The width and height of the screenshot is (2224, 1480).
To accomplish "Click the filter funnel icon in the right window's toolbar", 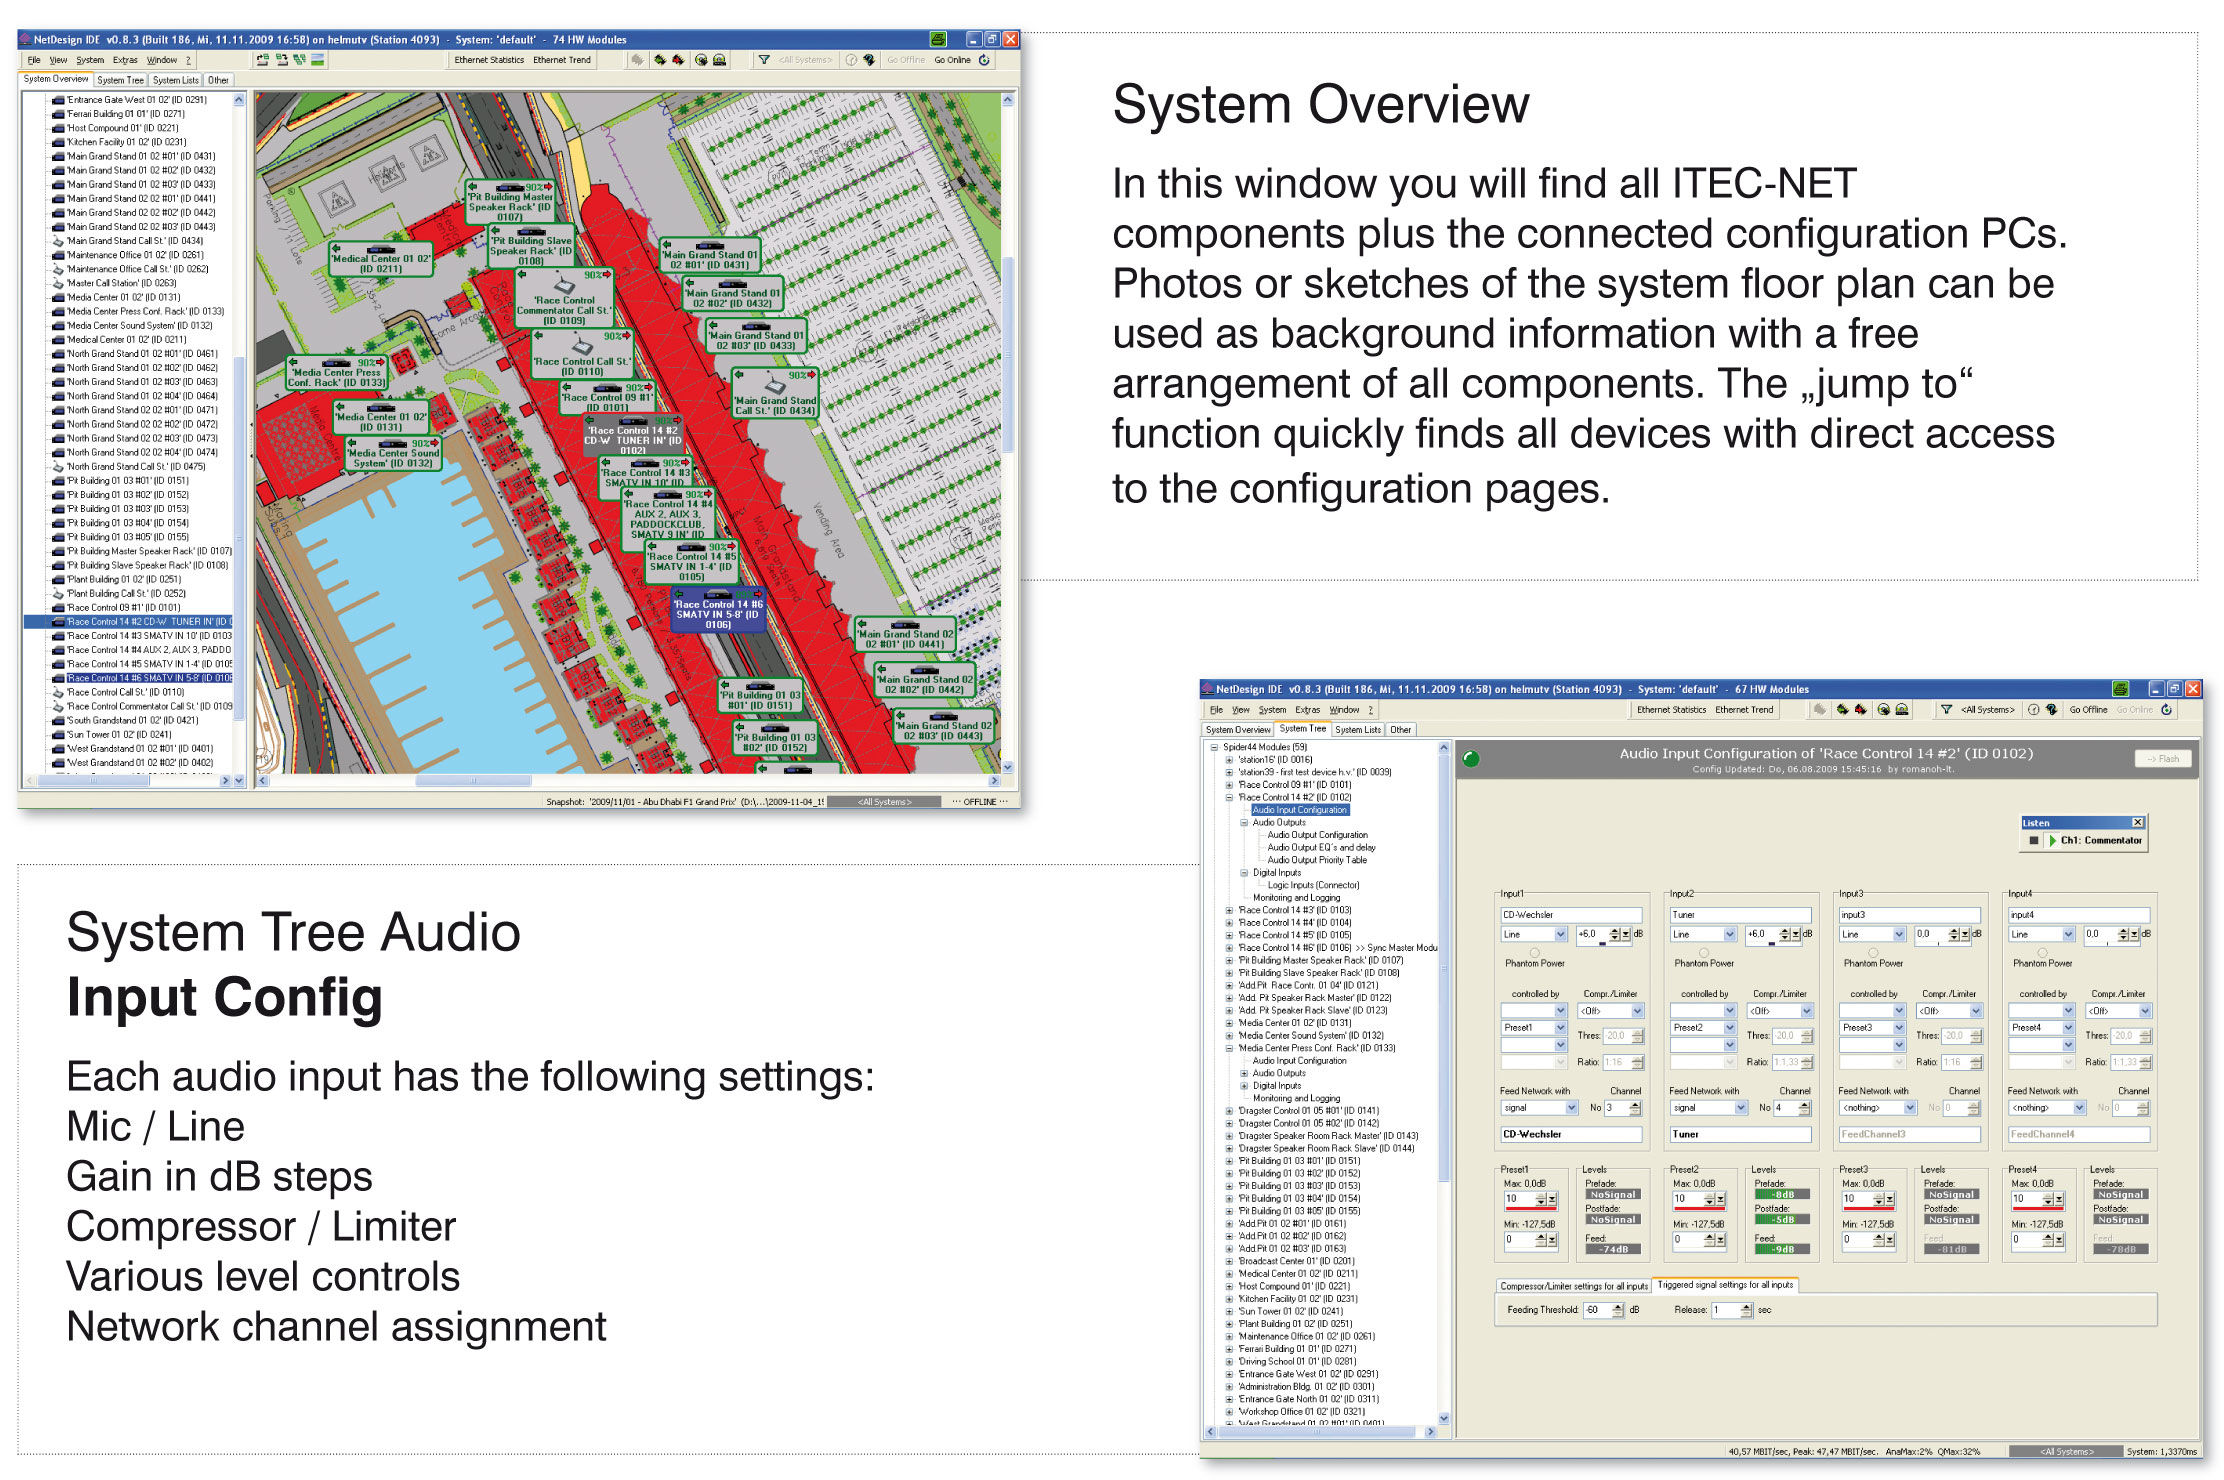I will pos(1946,710).
